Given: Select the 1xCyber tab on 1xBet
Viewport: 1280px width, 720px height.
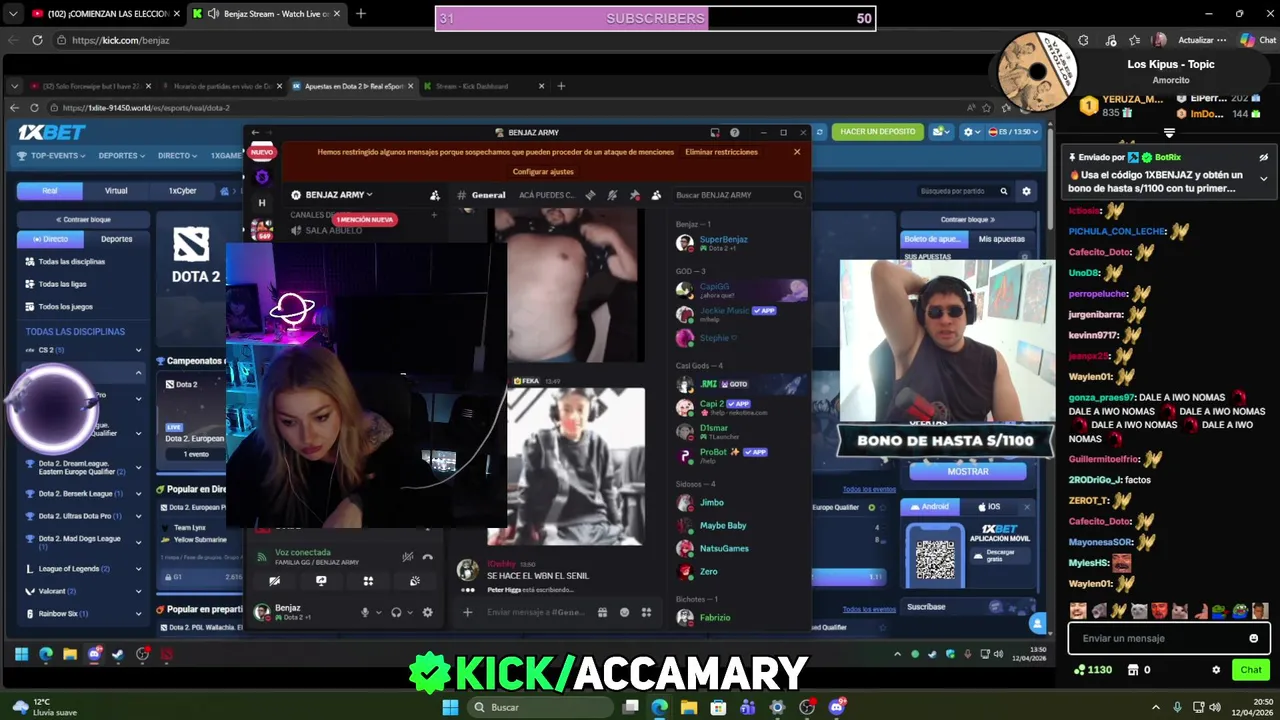Looking at the screenshot, I should point(182,190).
